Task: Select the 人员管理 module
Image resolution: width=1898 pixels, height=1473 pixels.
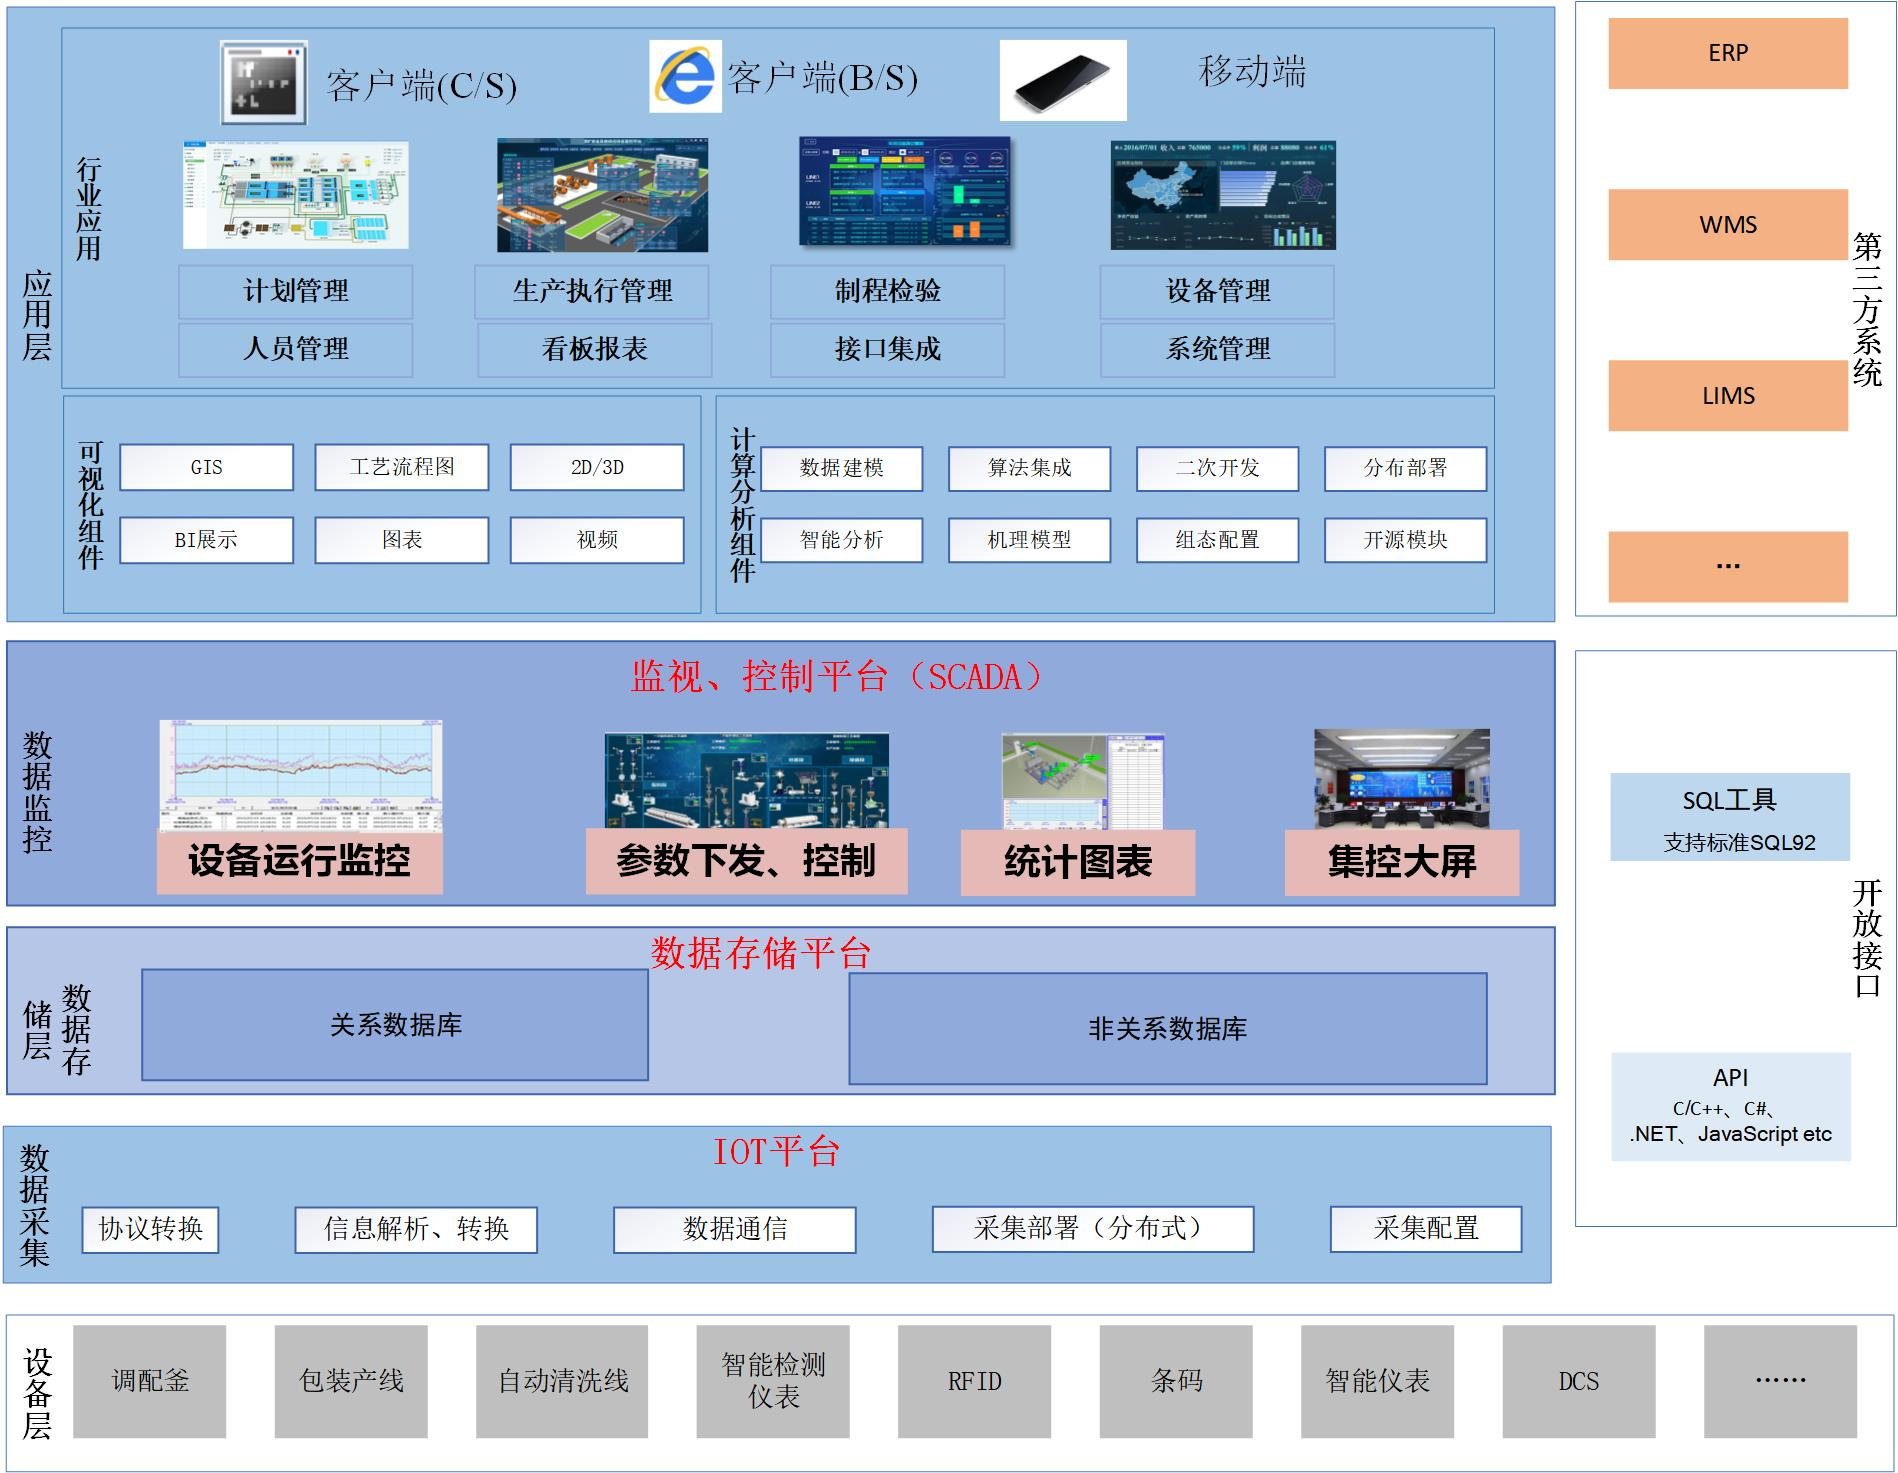Action: (x=296, y=349)
